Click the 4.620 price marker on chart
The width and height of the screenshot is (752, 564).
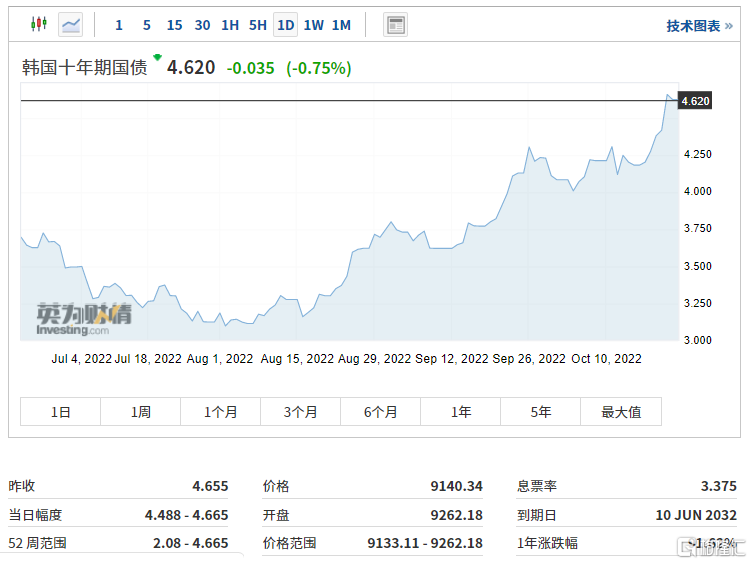[x=695, y=101]
